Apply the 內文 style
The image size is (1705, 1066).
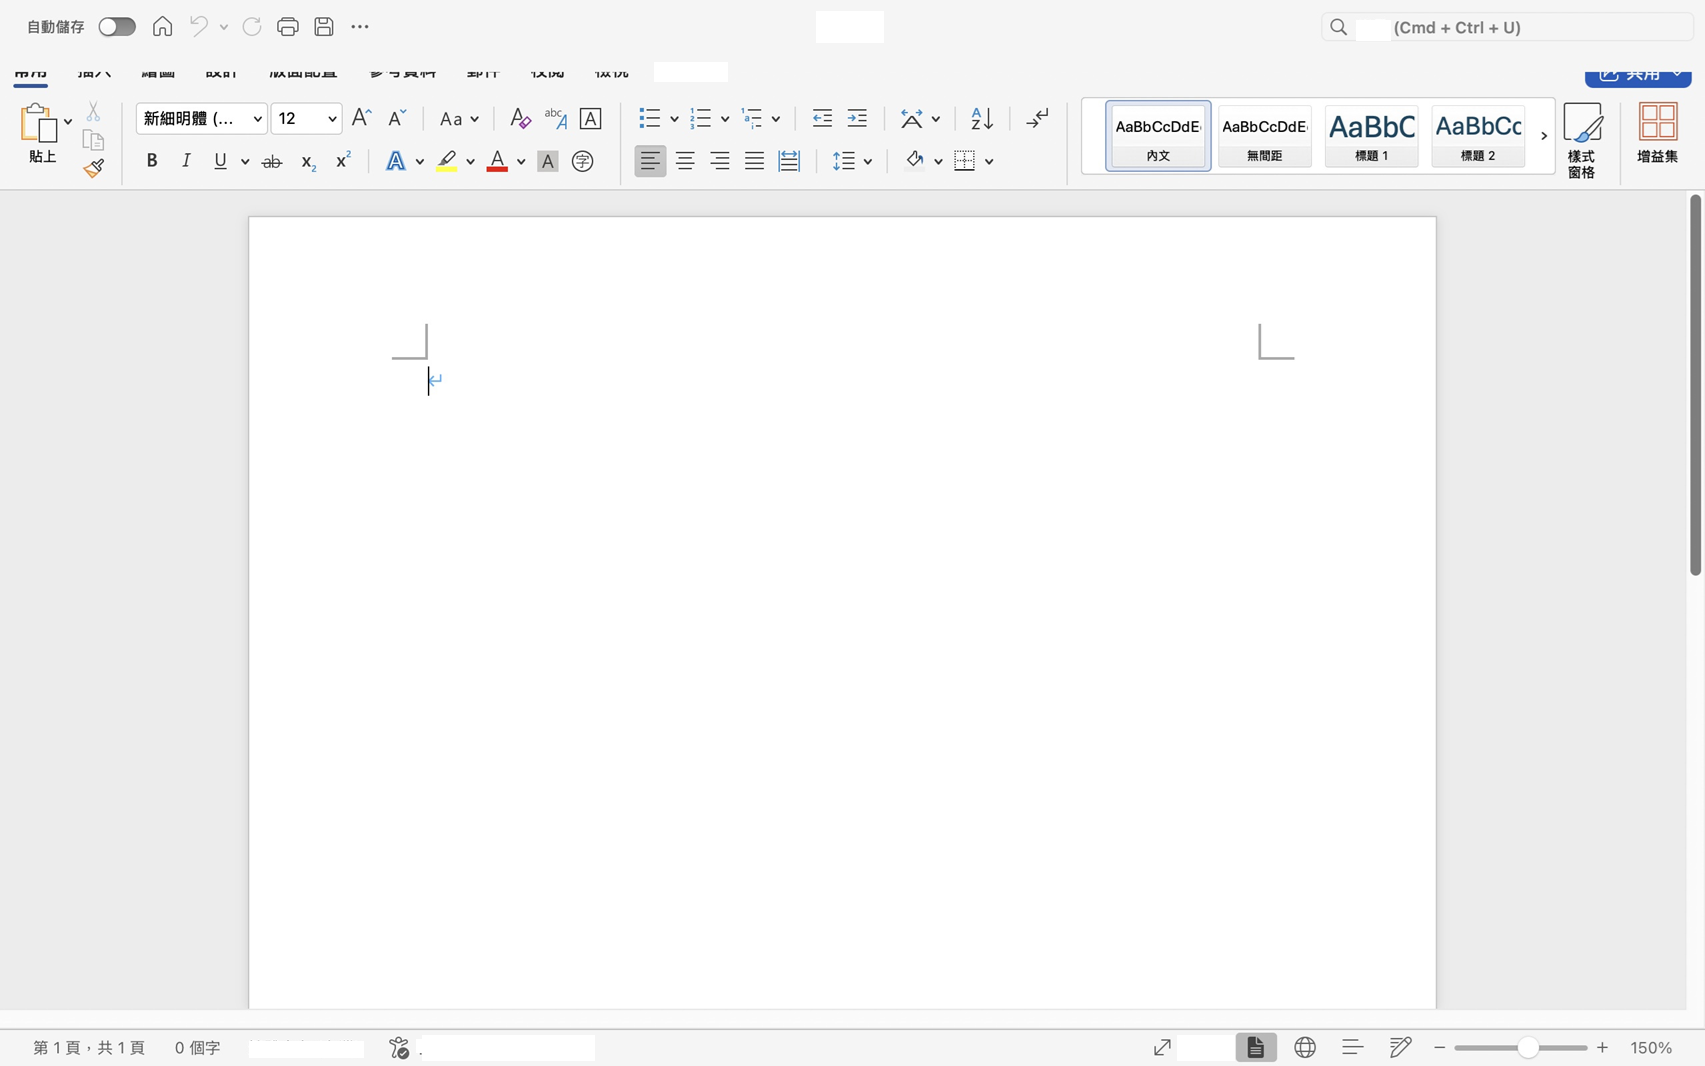click(1158, 136)
